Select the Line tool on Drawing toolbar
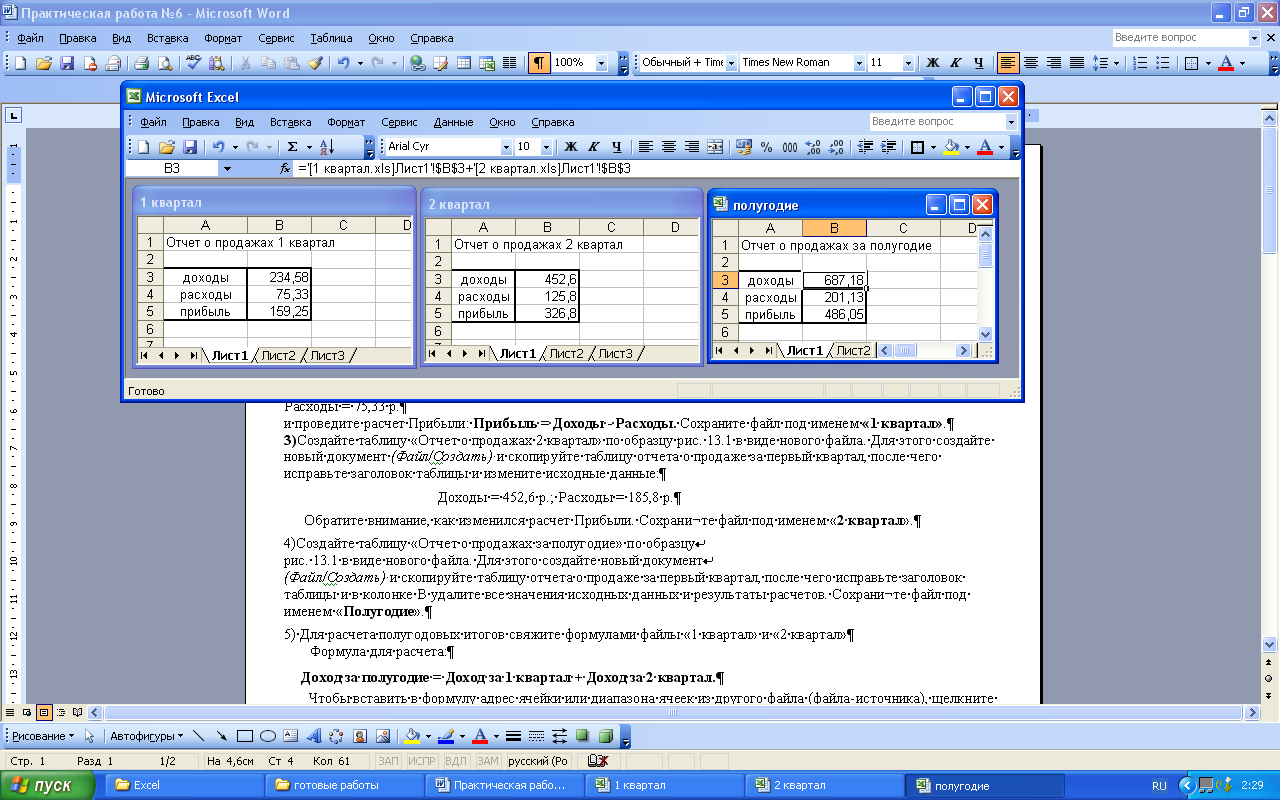Image resolution: width=1280 pixels, height=800 pixels. click(x=198, y=736)
